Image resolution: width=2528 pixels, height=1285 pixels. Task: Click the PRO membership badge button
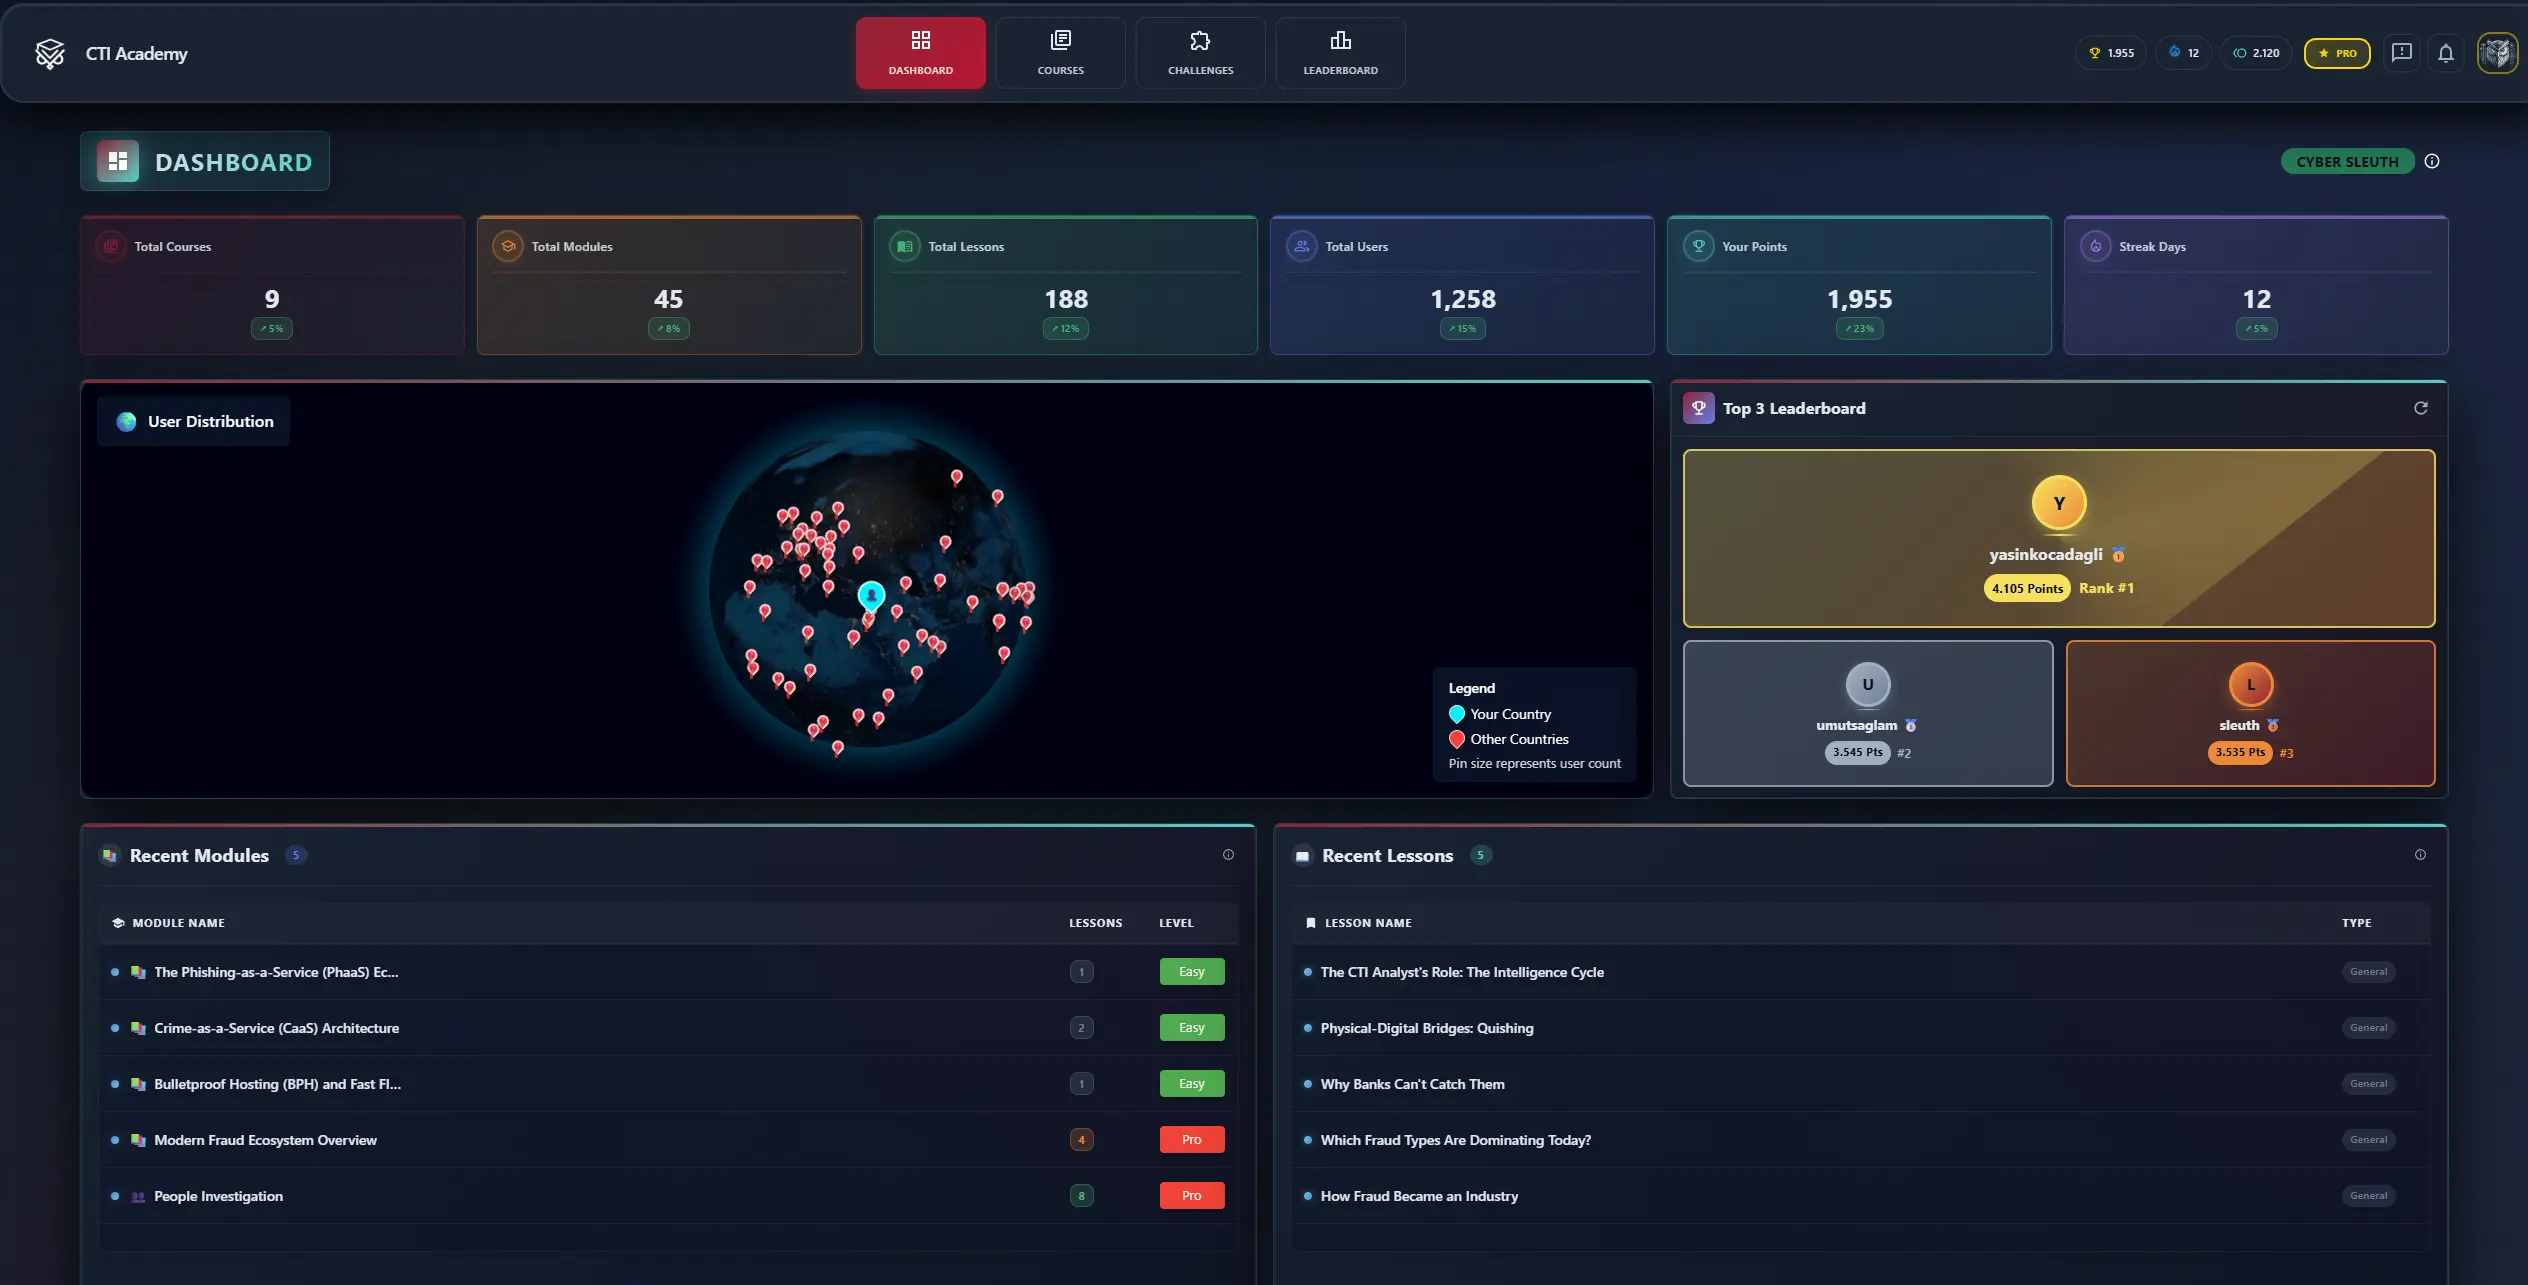pyautogui.click(x=2336, y=53)
